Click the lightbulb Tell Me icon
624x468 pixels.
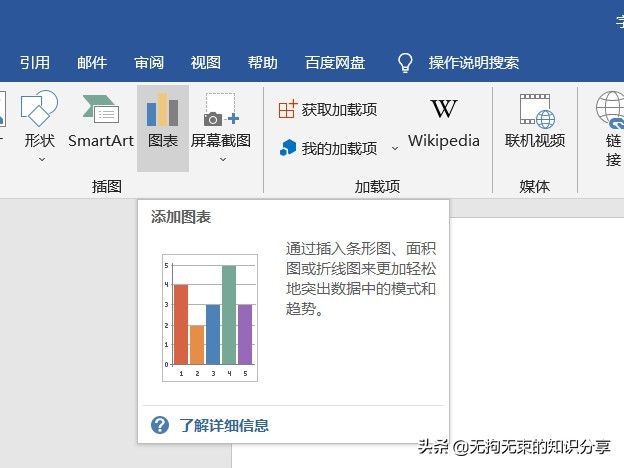[405, 63]
